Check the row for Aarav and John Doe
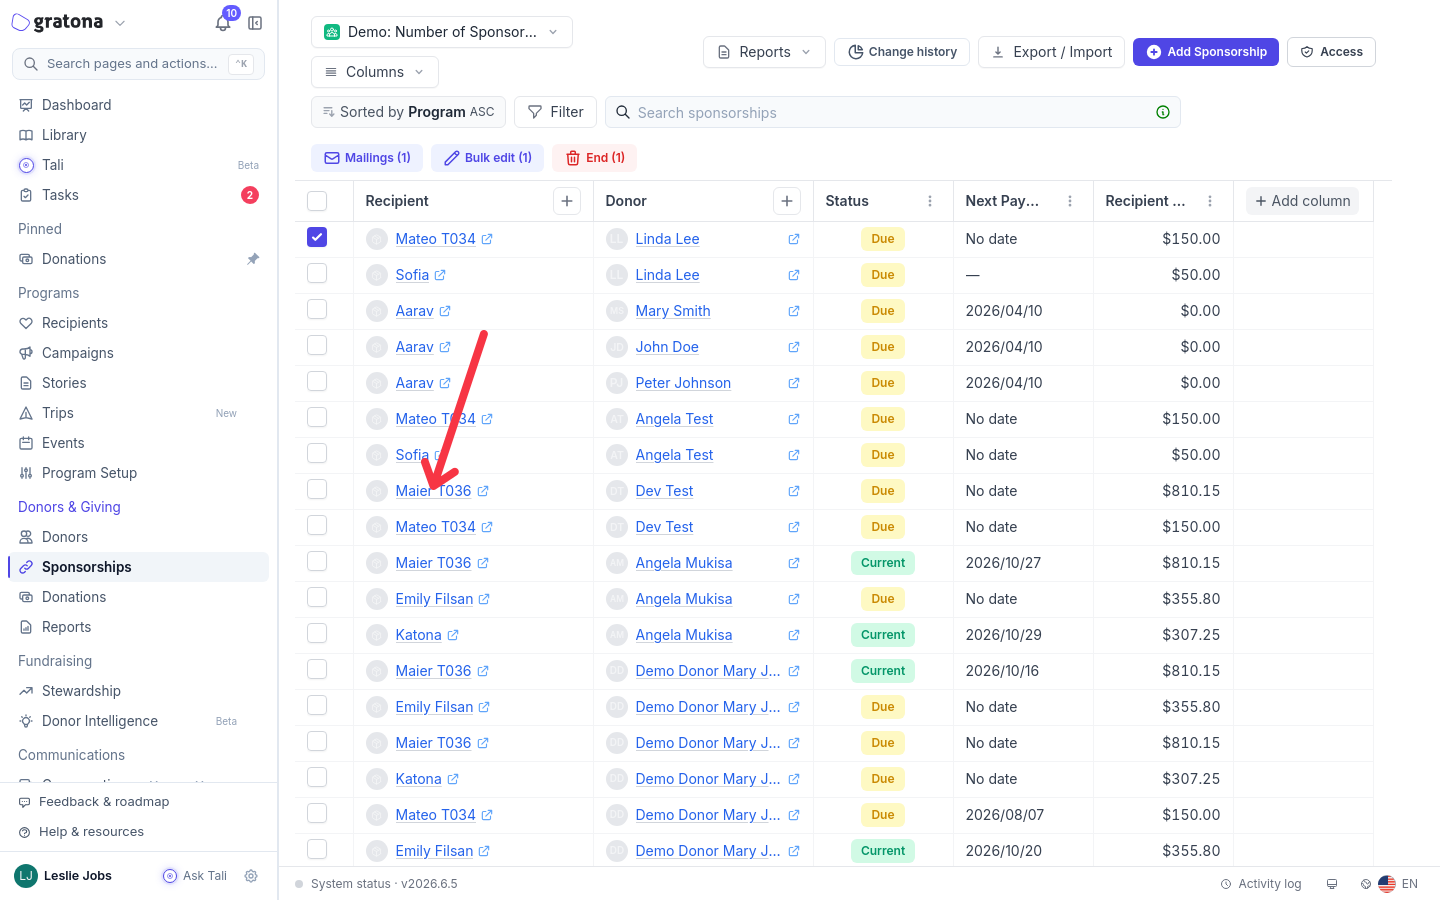Image resolution: width=1440 pixels, height=900 pixels. pyautogui.click(x=317, y=345)
